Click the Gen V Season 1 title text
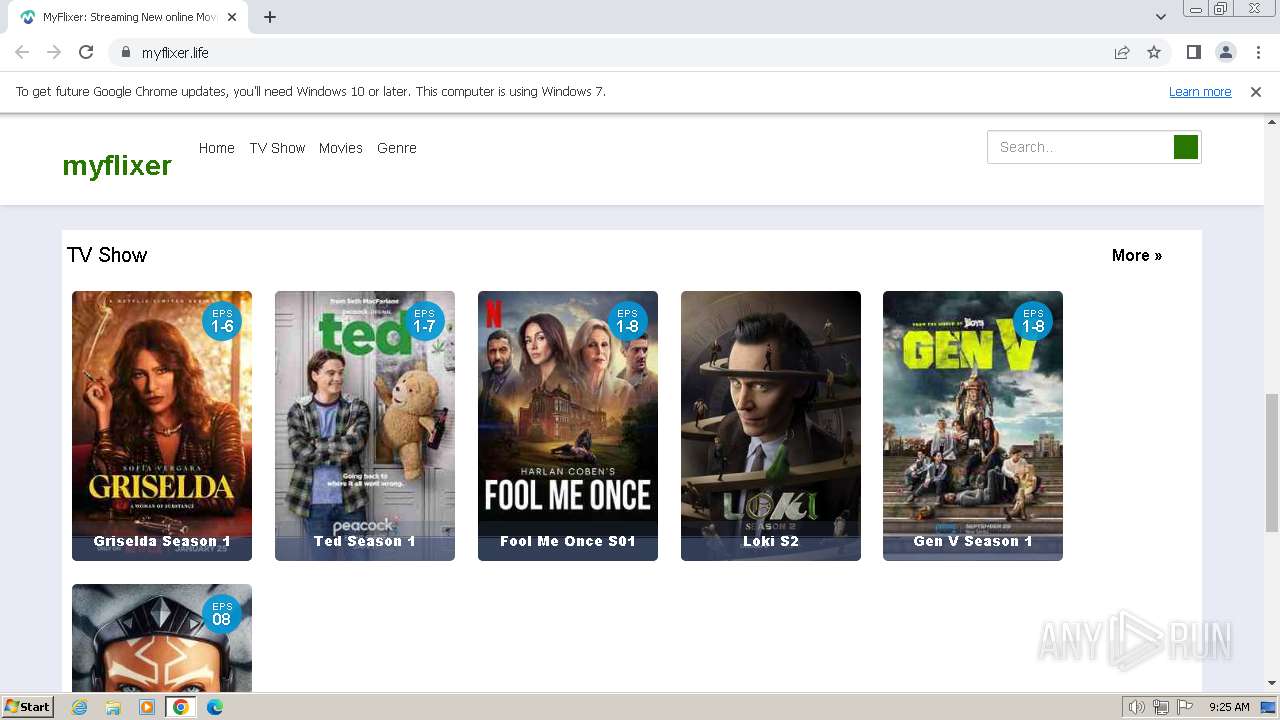 point(973,541)
